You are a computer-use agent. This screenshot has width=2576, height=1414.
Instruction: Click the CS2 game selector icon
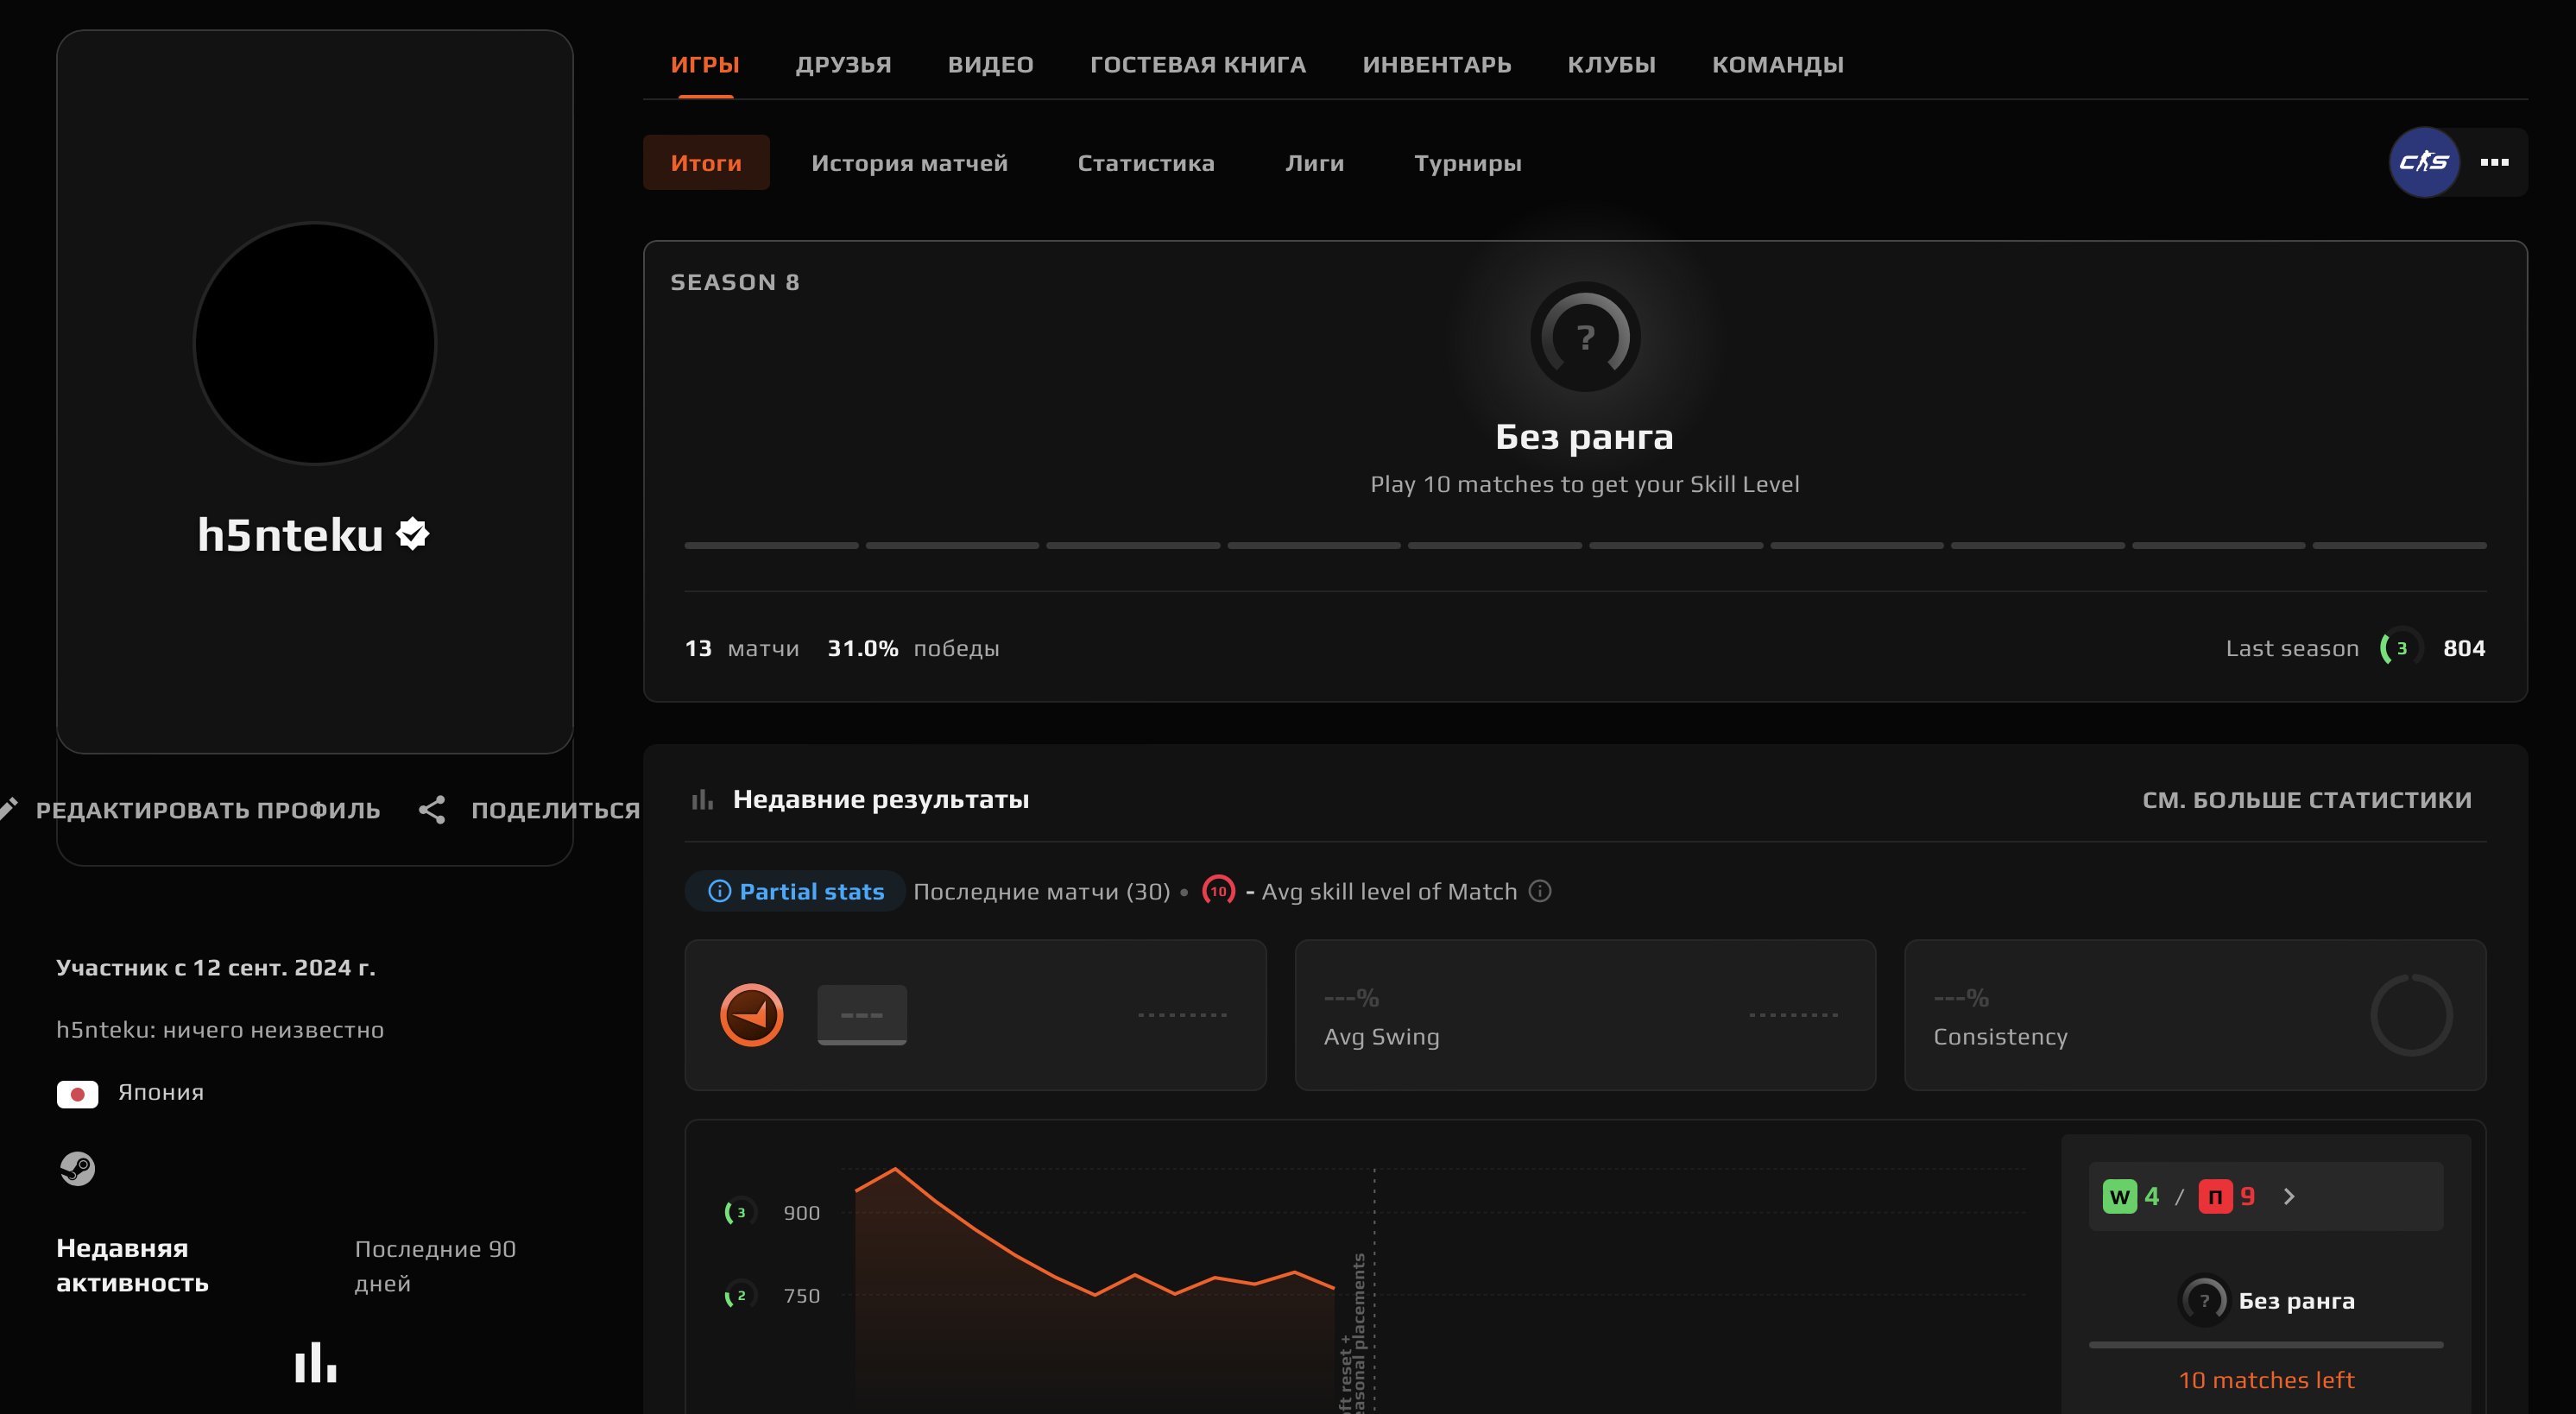[2424, 162]
